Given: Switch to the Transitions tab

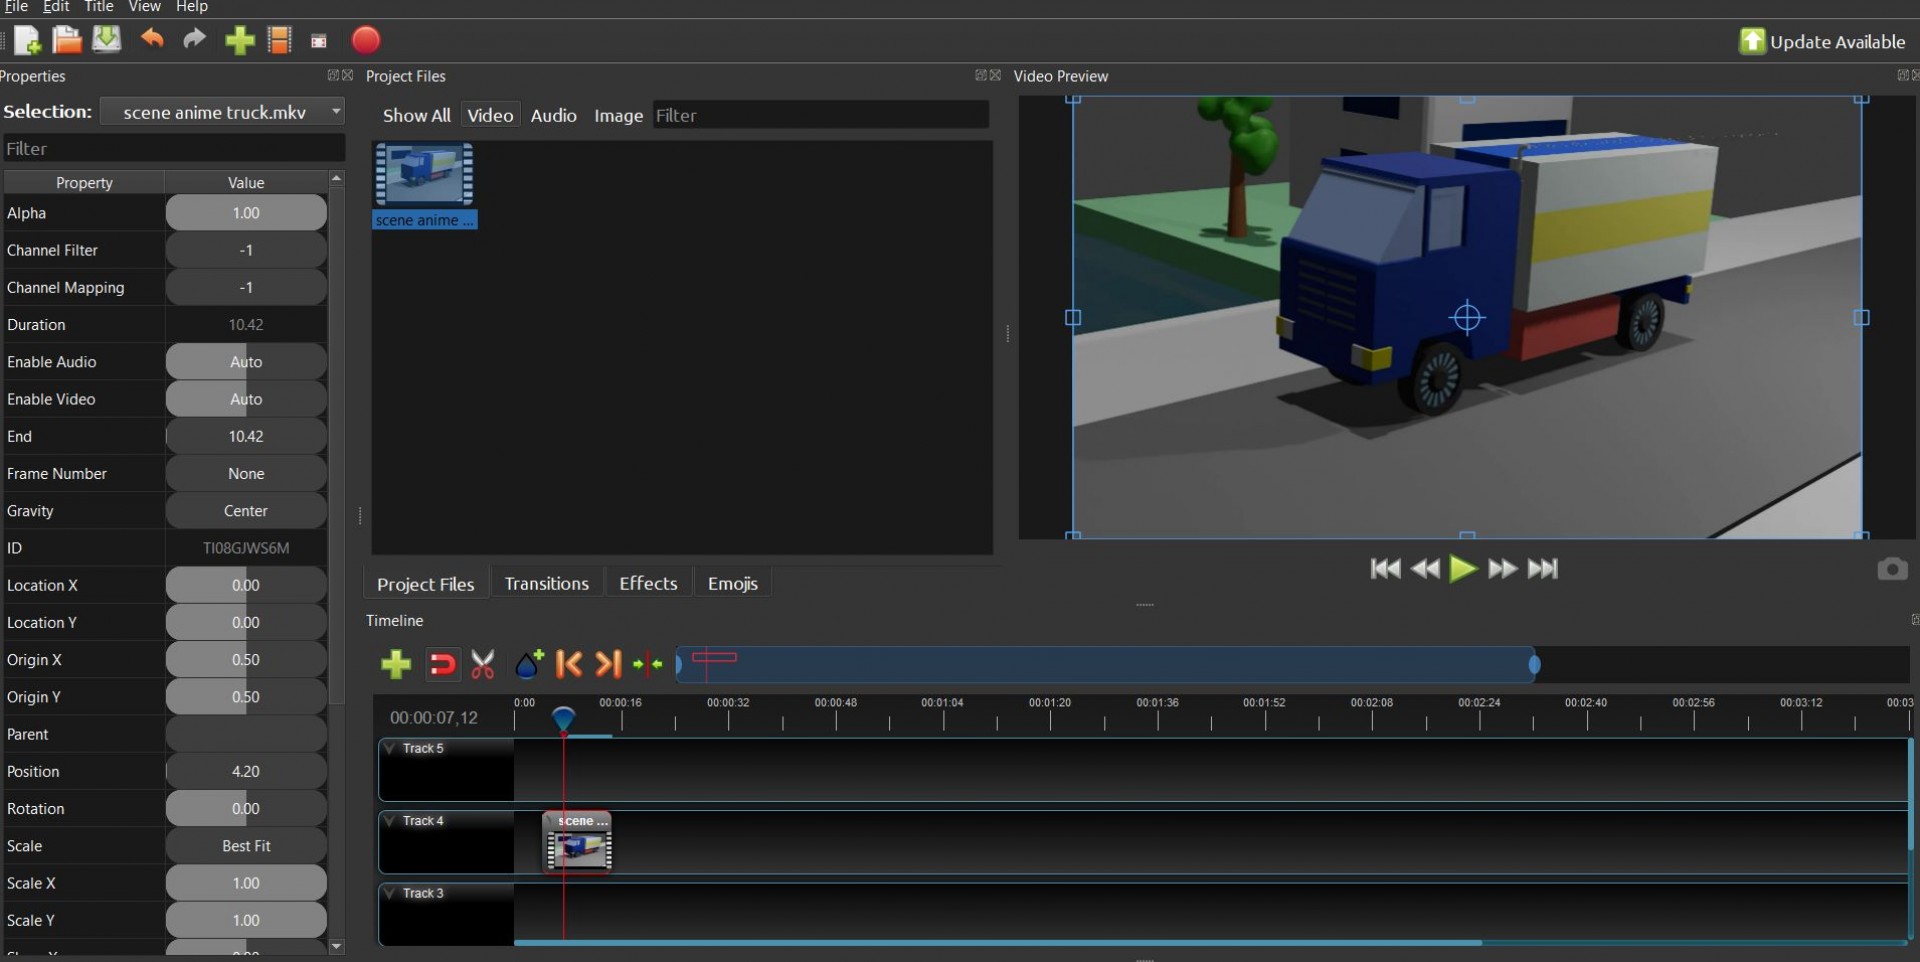Looking at the screenshot, I should pyautogui.click(x=546, y=584).
